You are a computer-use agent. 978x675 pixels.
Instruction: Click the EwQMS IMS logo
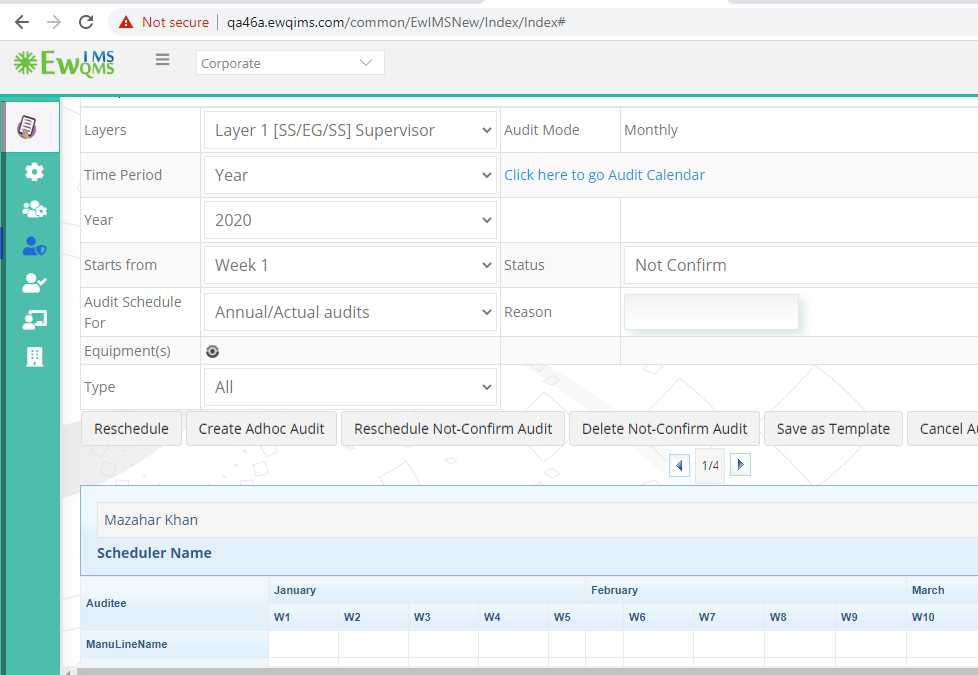tap(64, 63)
